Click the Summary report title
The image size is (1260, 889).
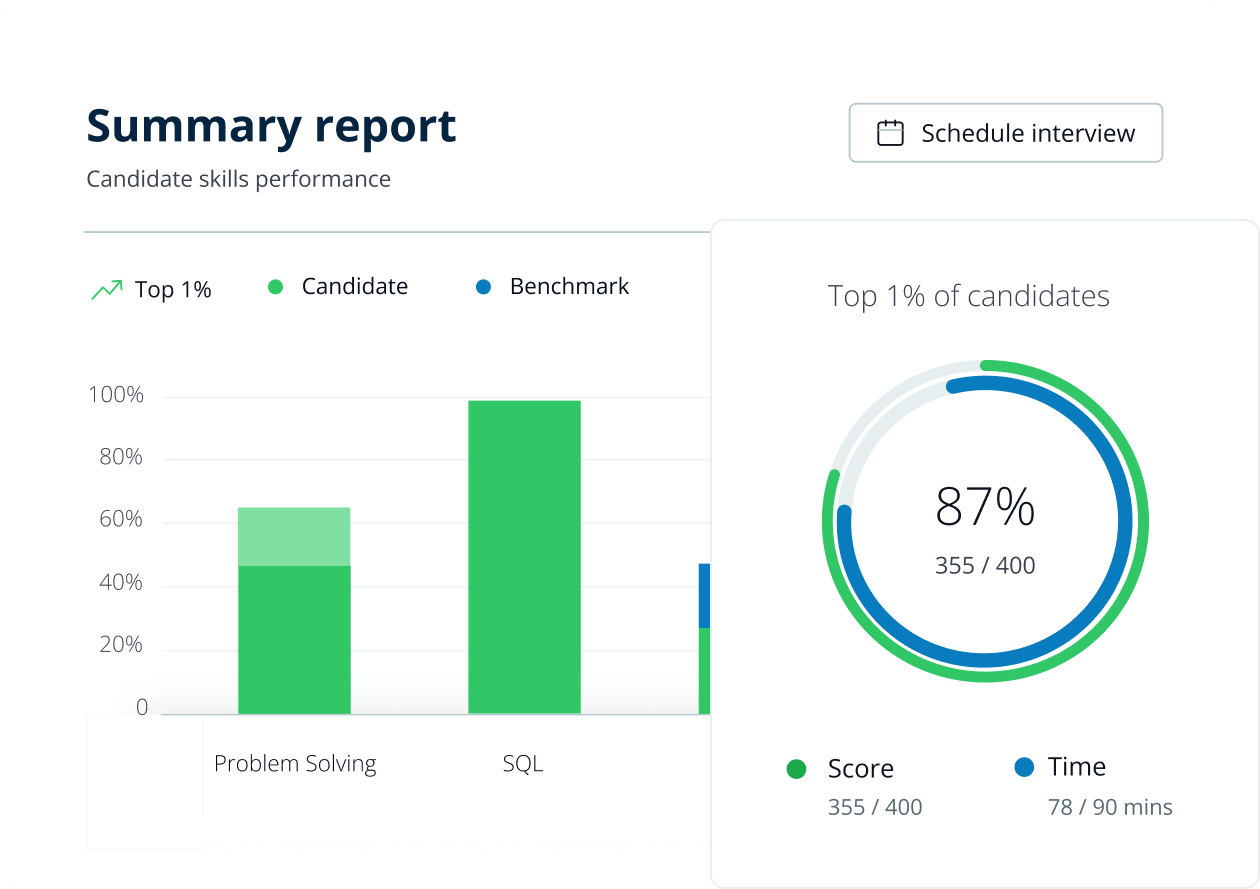(272, 126)
